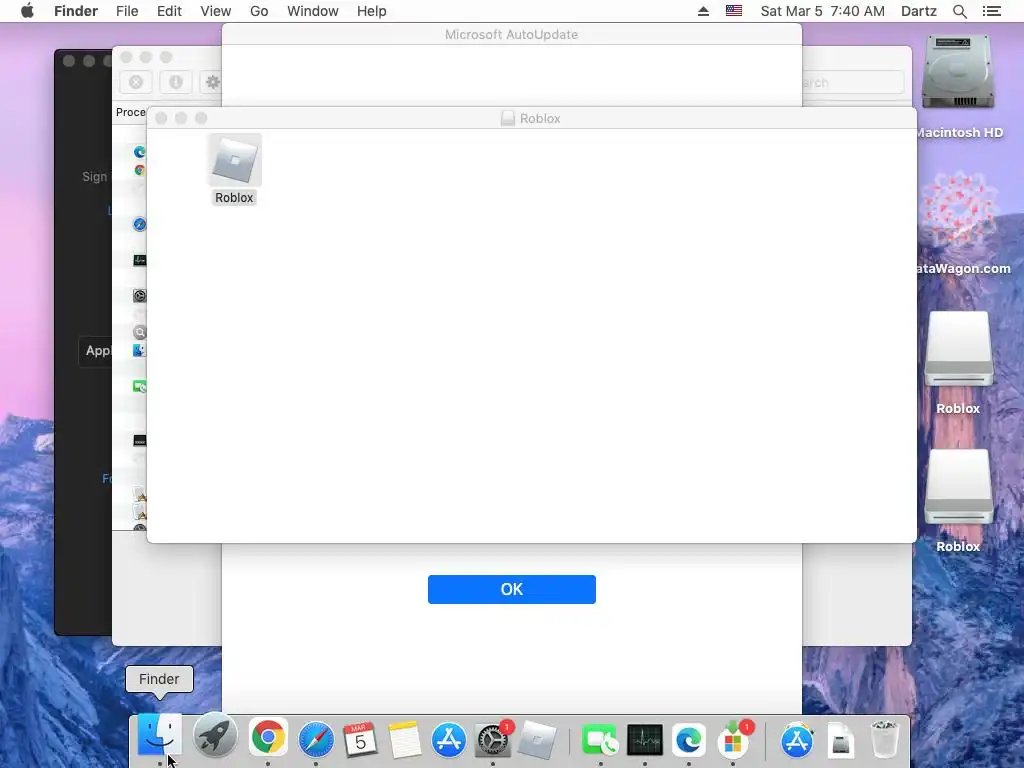Click Activity Monitor search field

[853, 83]
